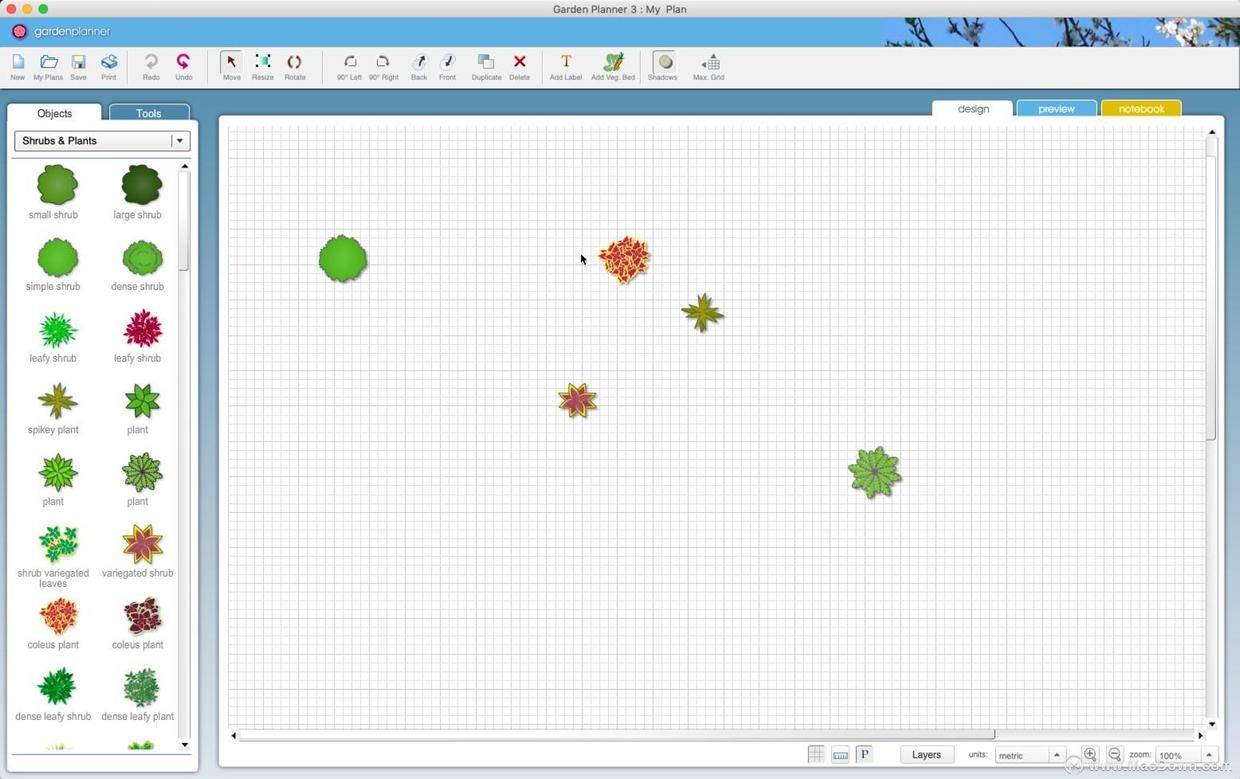
Task: Click the Duplicate toolbar icon
Action: click(486, 66)
